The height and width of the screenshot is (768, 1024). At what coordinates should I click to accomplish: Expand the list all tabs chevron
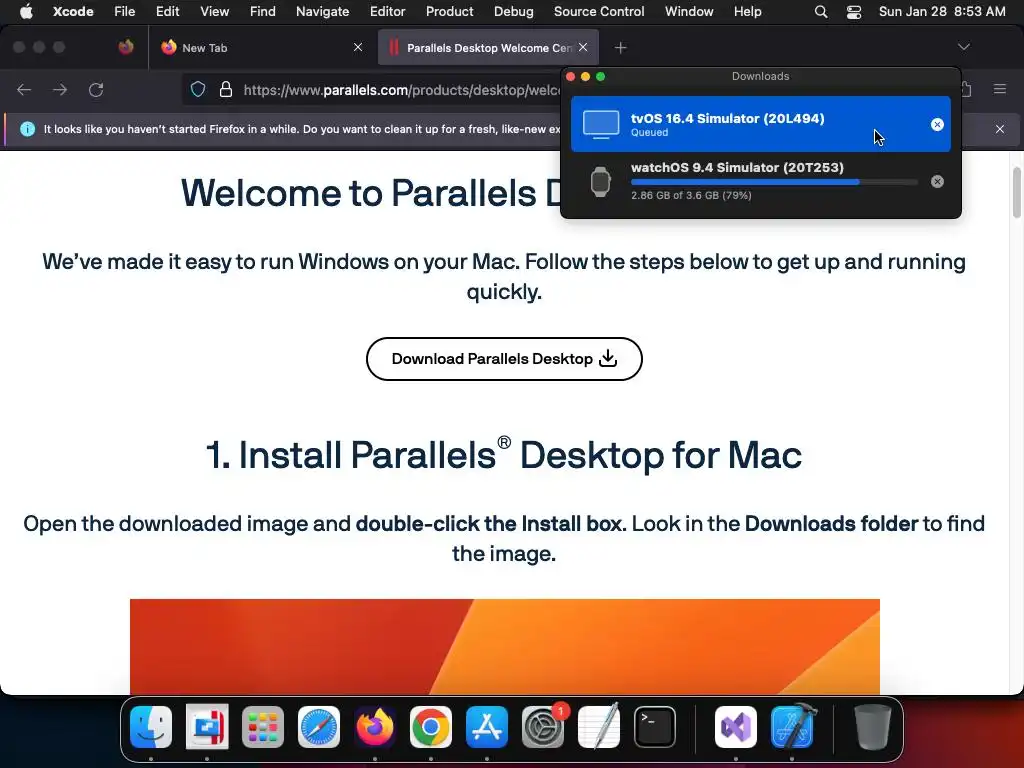pos(963,47)
